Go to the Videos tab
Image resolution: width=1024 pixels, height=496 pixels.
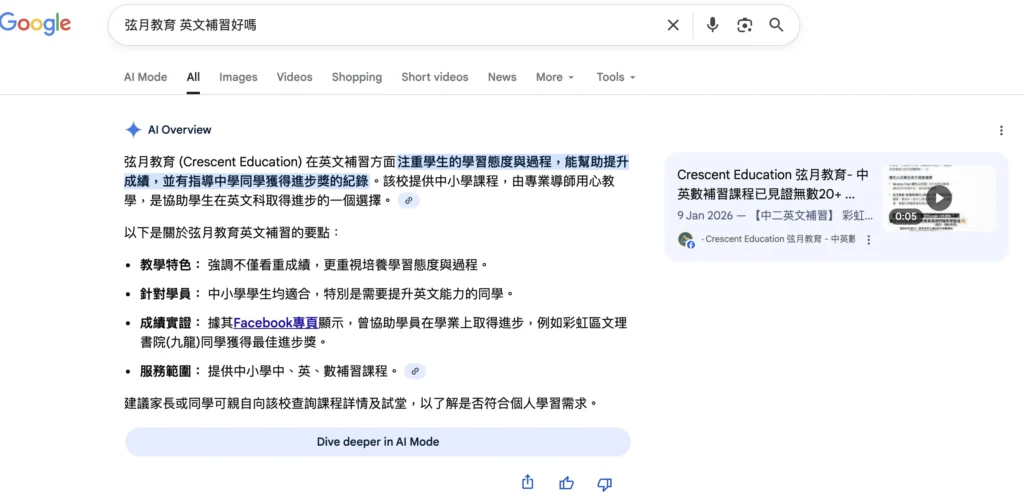click(295, 77)
